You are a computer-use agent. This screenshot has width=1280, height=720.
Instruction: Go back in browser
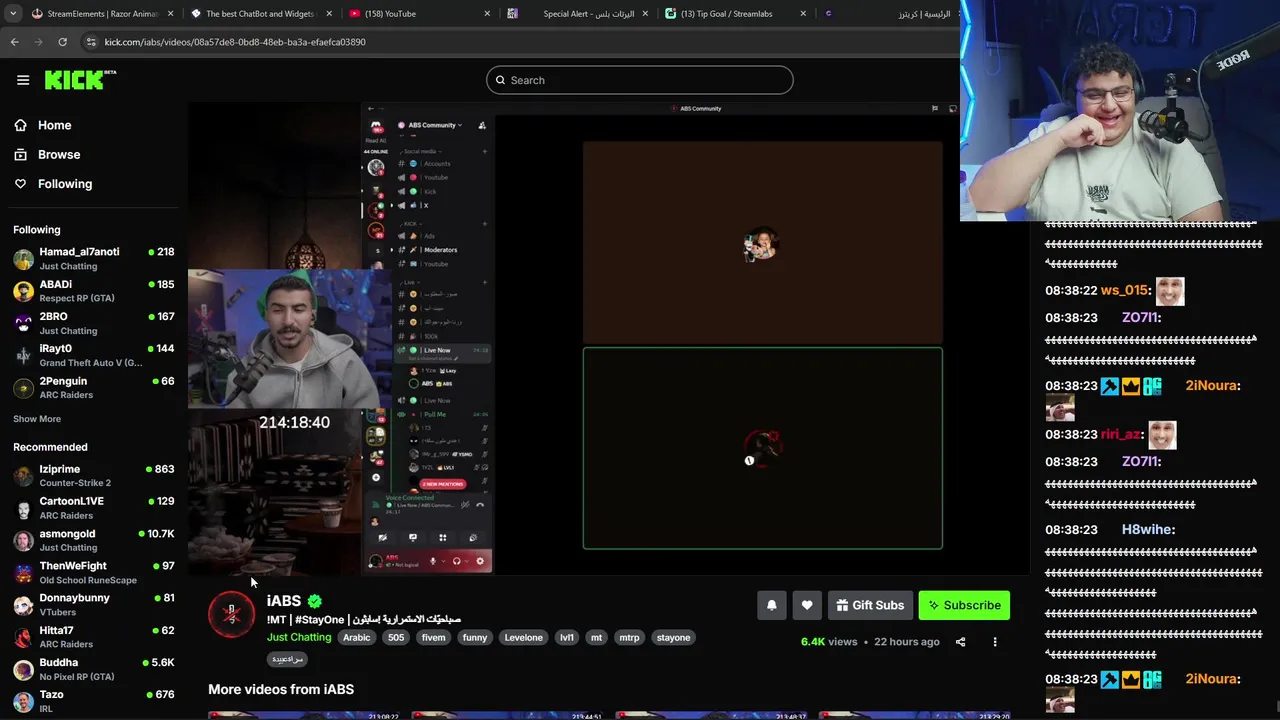(15, 42)
